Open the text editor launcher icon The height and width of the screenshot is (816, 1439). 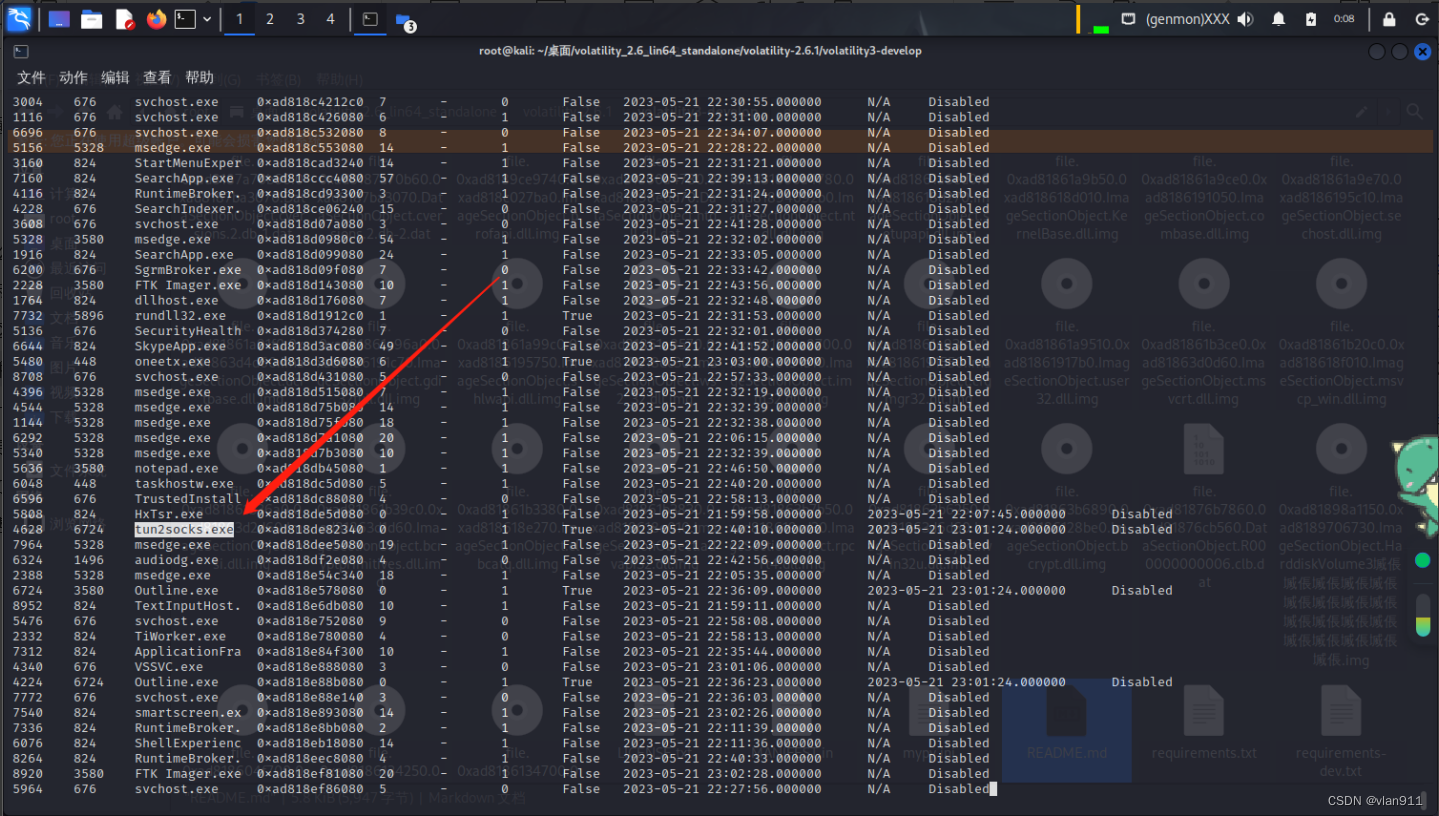tap(124, 19)
